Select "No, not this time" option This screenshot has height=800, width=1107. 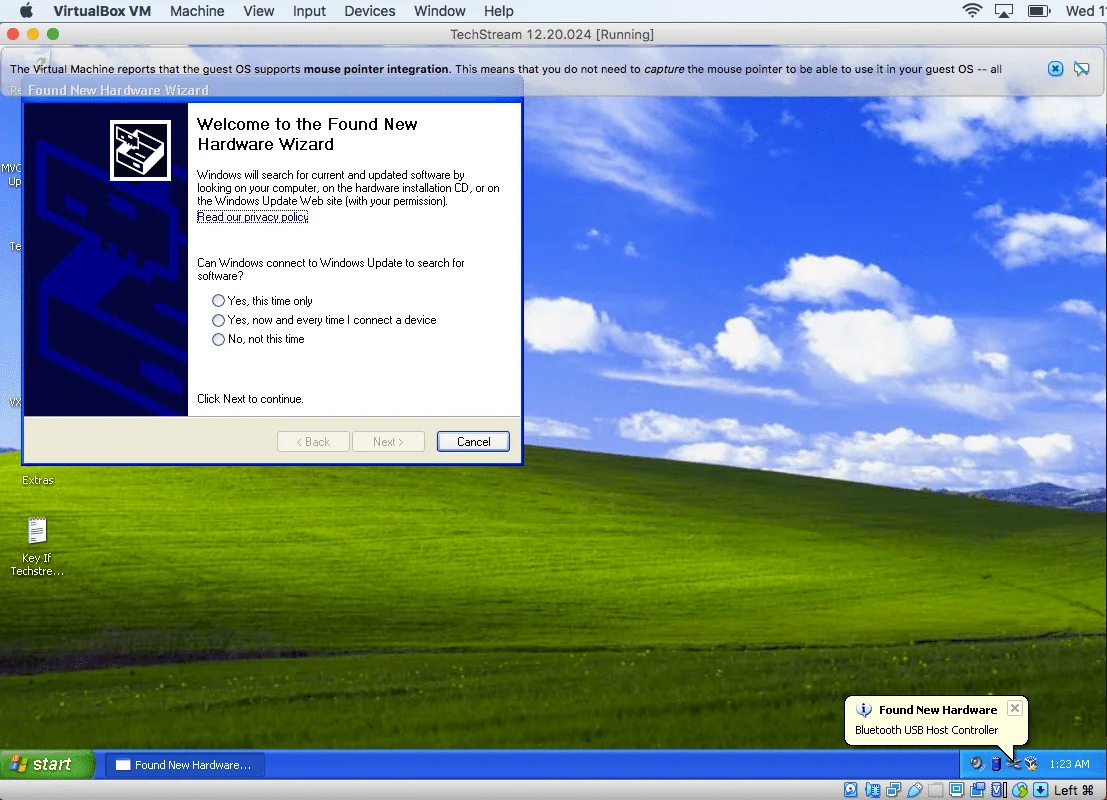219,340
